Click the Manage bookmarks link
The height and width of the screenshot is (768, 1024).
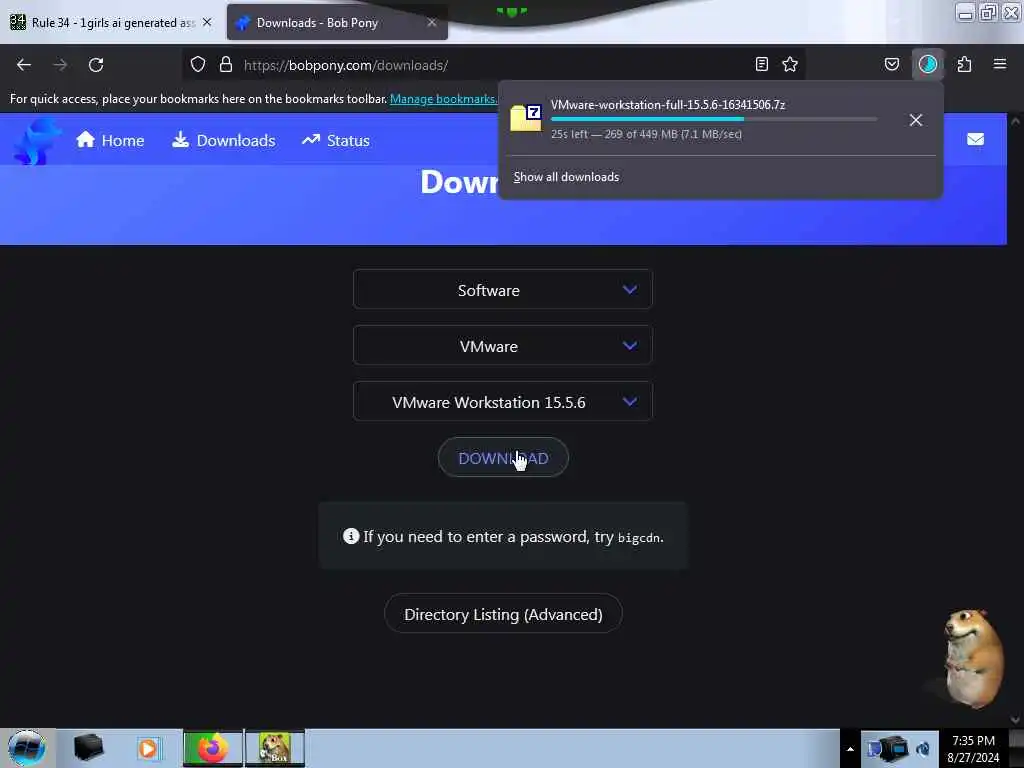coord(443,99)
